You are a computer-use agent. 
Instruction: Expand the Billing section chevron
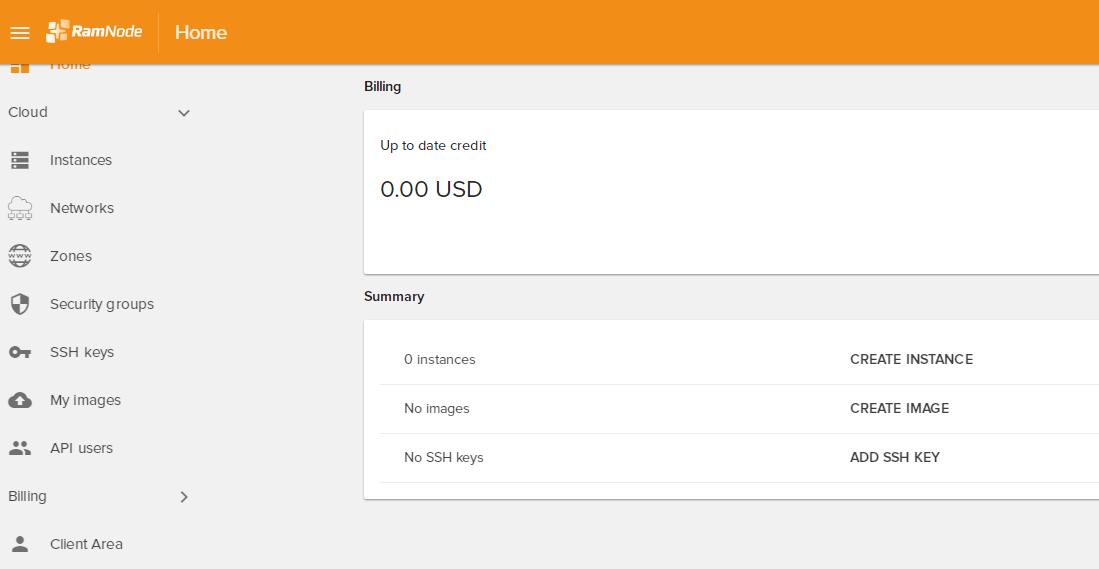[x=184, y=497]
